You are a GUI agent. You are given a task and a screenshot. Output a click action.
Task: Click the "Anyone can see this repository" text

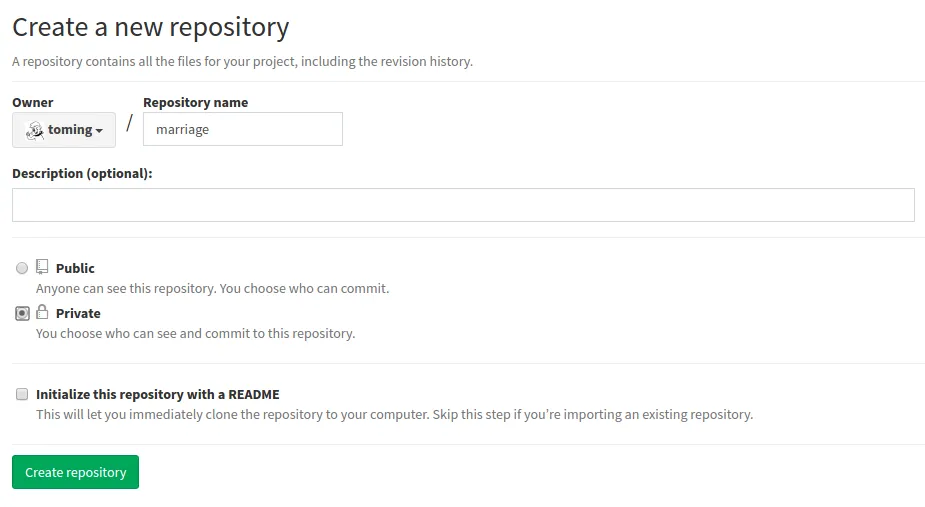click(212, 288)
